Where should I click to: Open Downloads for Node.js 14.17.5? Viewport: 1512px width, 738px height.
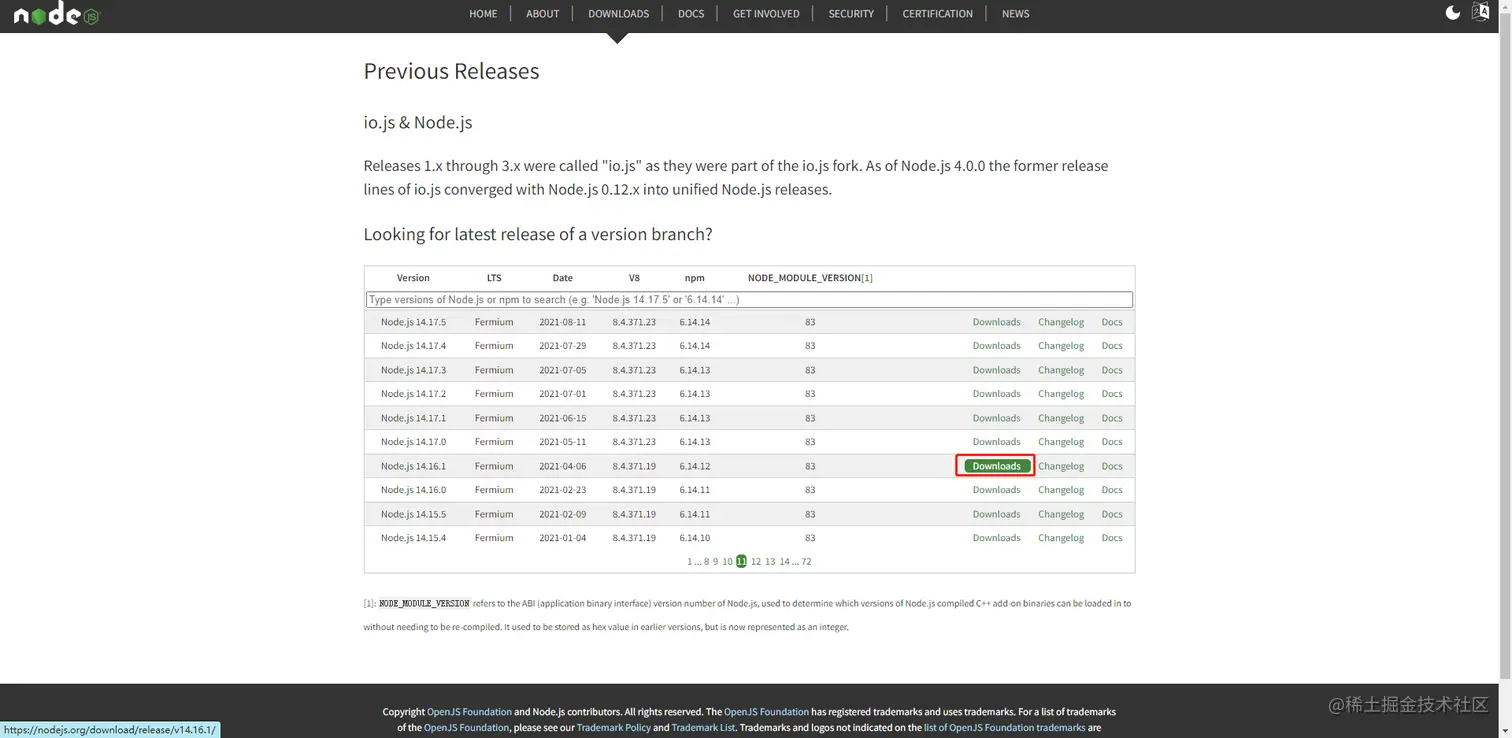point(997,322)
